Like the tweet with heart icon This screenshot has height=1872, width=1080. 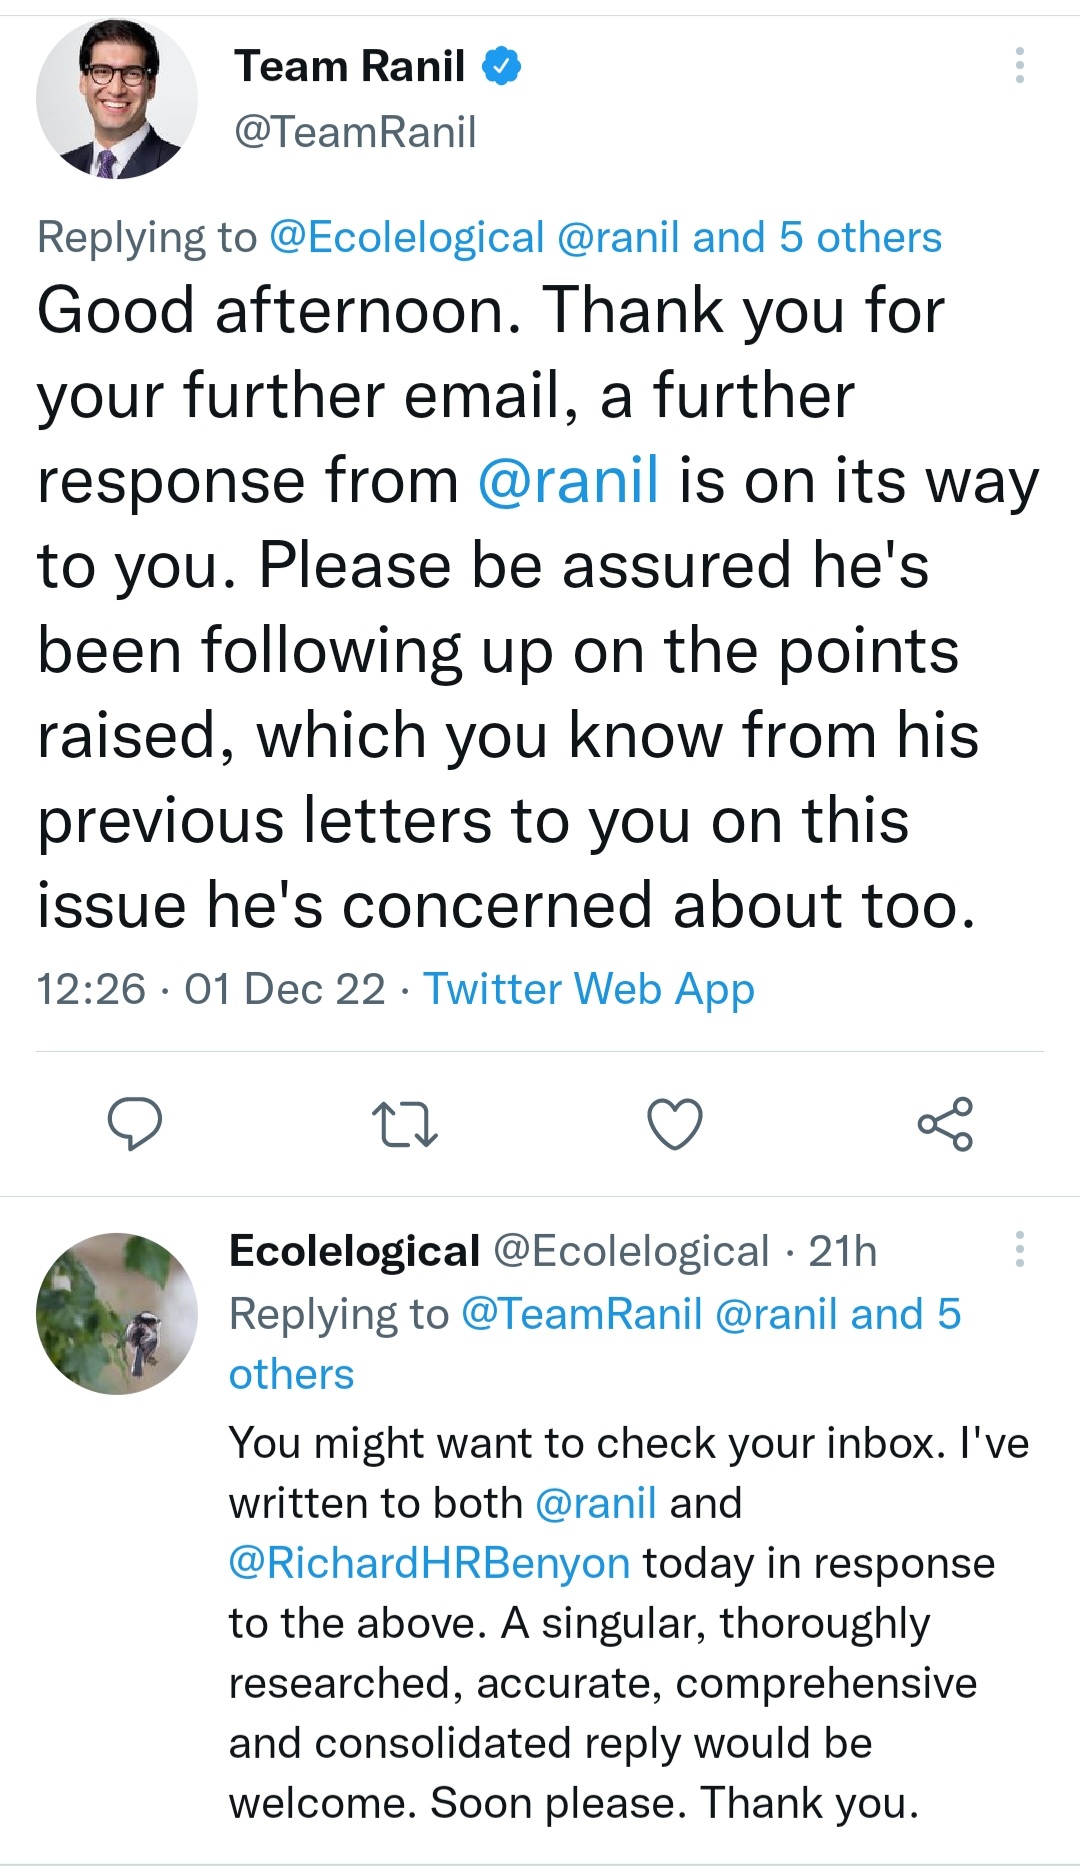pos(675,1123)
